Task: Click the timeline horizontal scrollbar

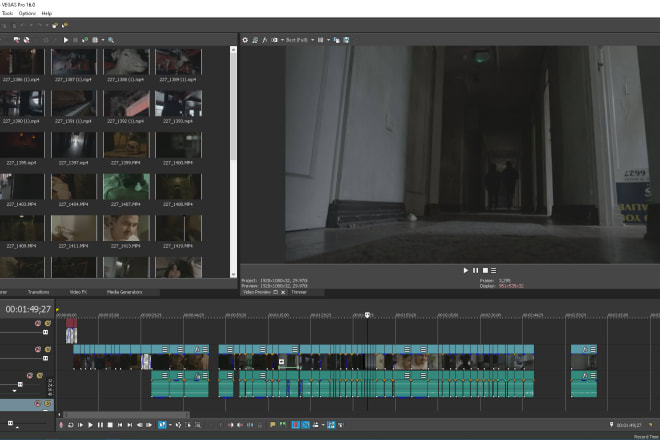Action: point(126,415)
